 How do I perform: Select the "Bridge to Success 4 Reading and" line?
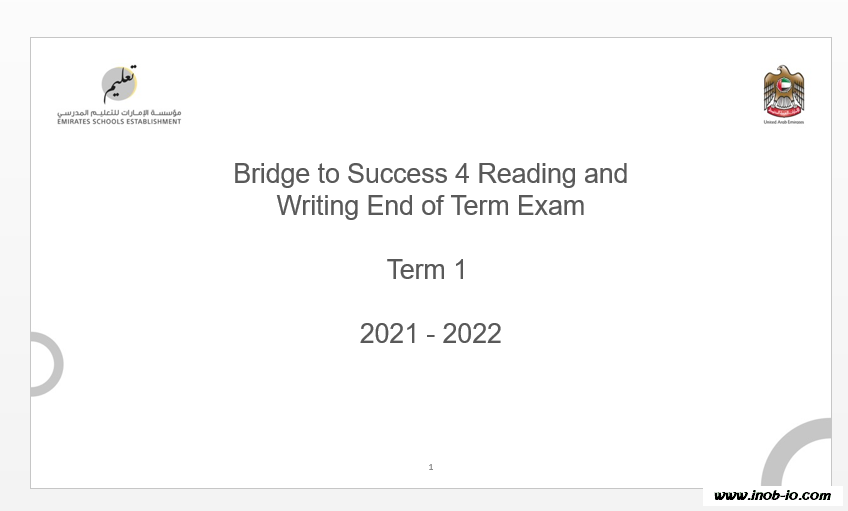point(430,174)
